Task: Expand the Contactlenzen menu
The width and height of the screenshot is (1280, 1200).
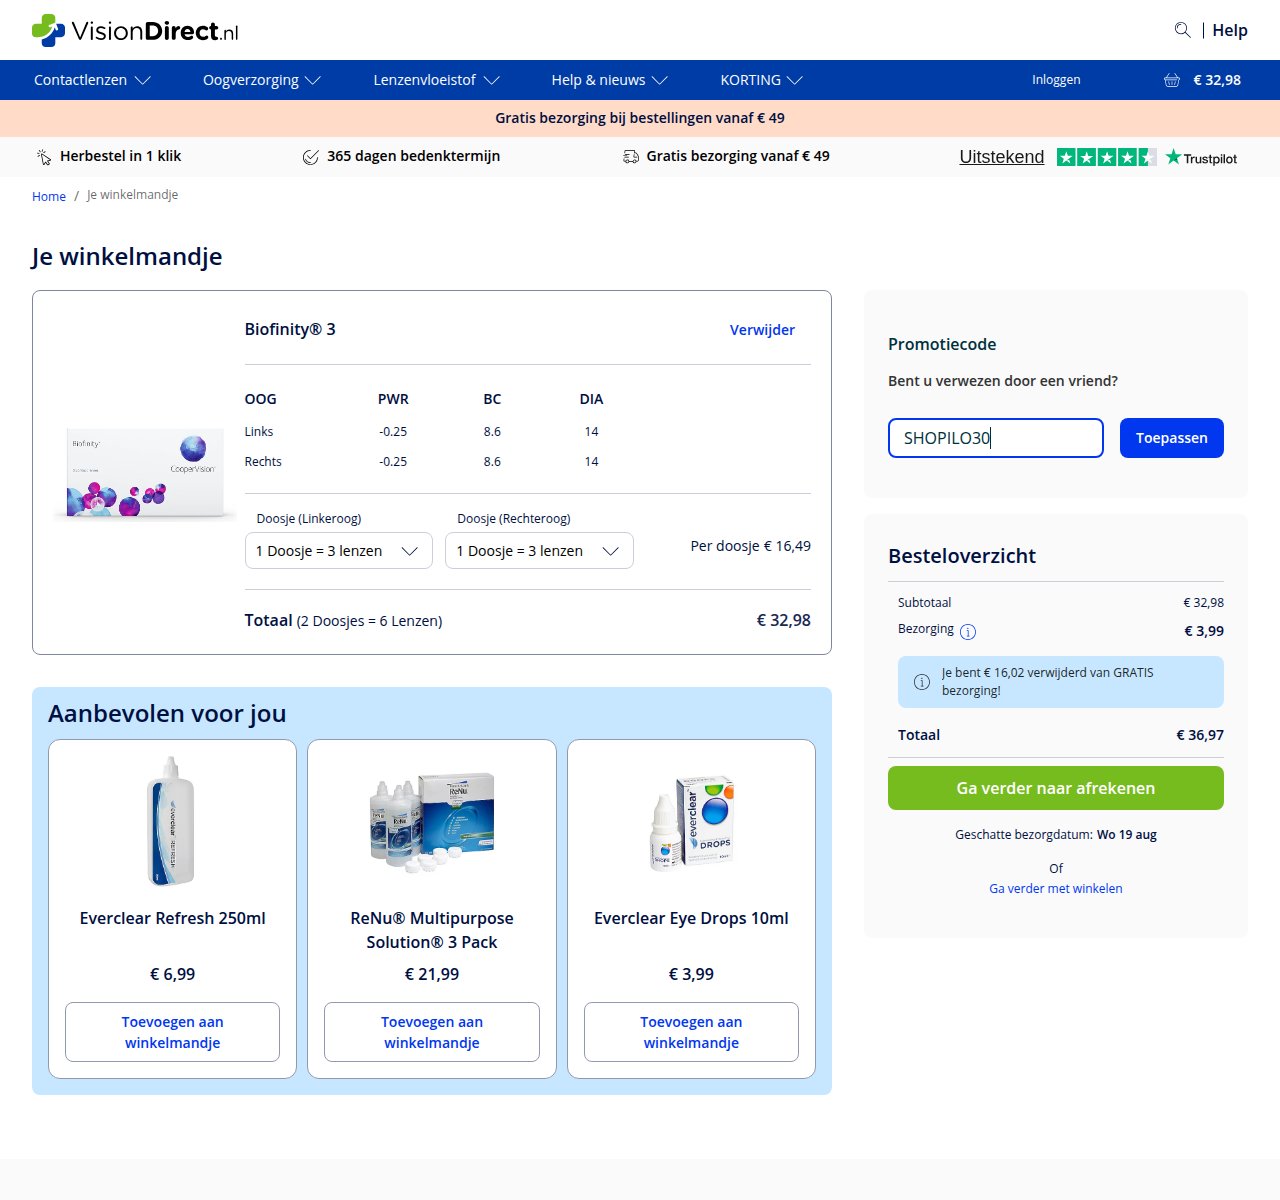Action: click(x=92, y=80)
